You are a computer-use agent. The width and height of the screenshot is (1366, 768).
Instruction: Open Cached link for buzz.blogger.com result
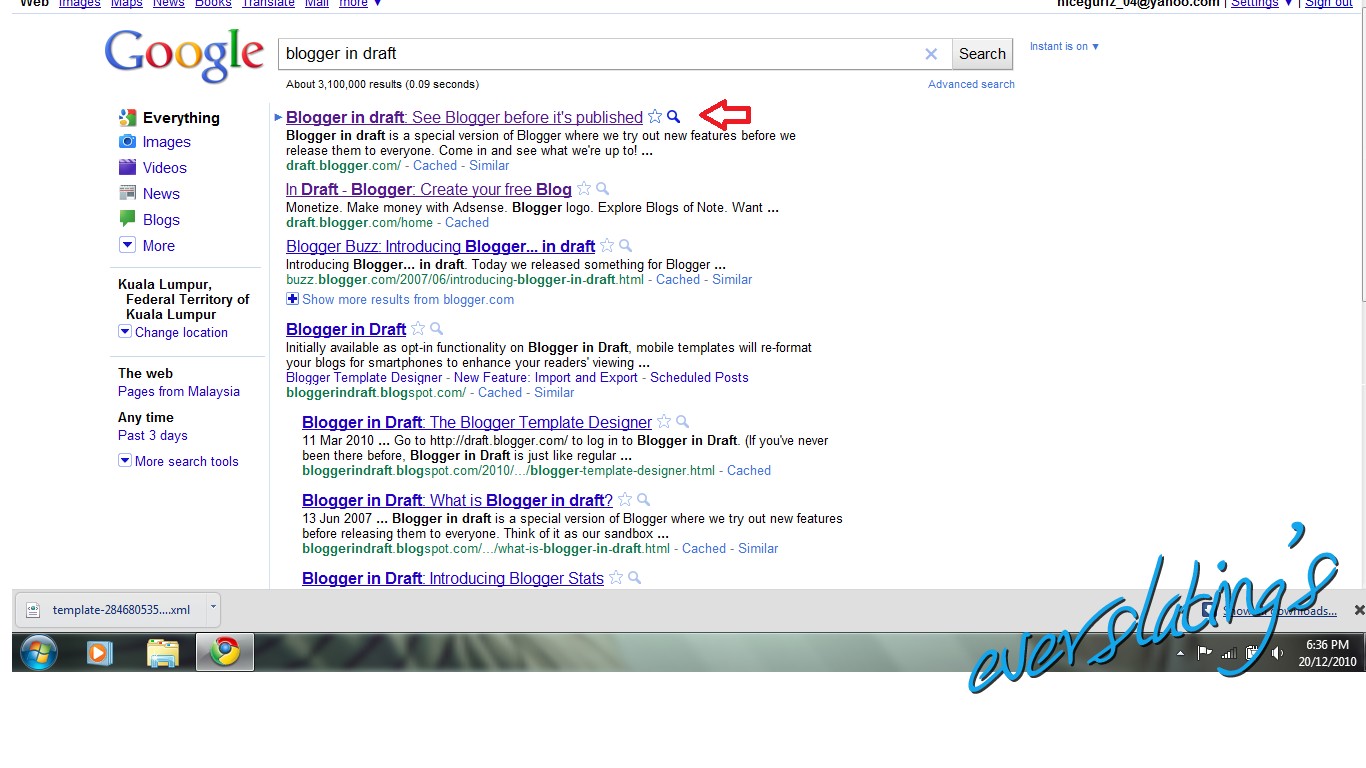678,279
